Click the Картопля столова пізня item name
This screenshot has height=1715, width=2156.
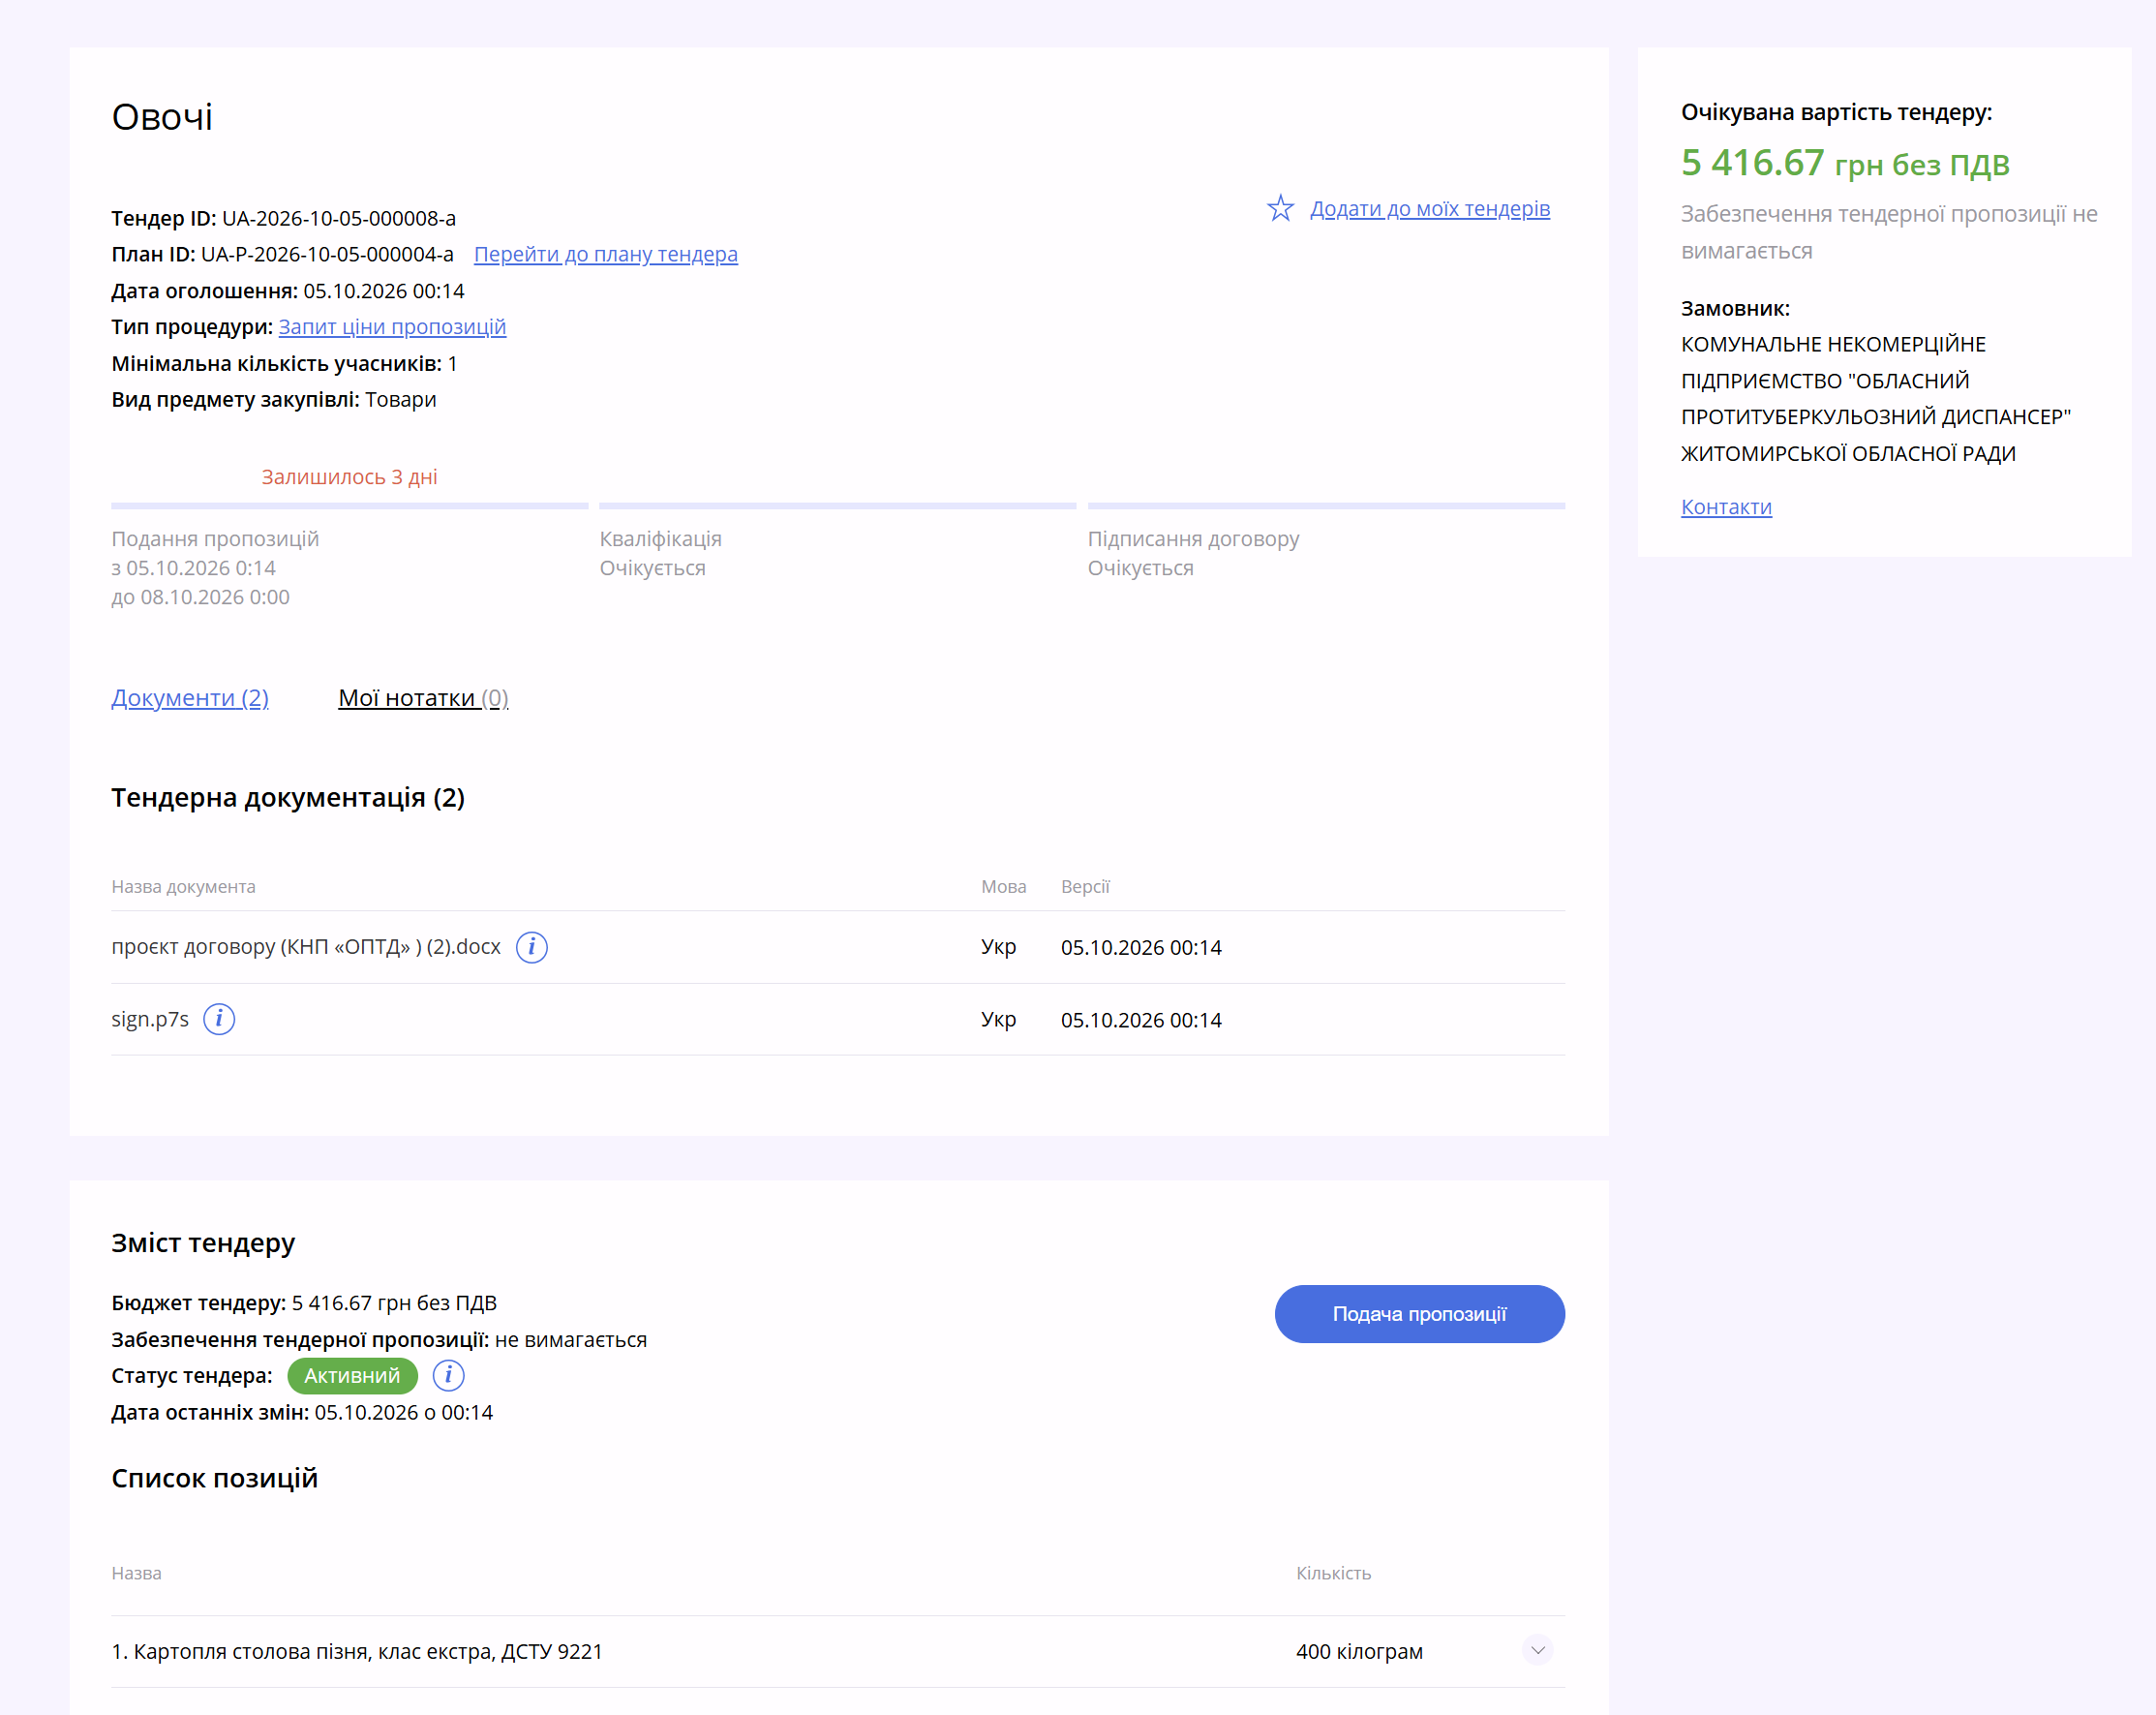click(357, 1651)
